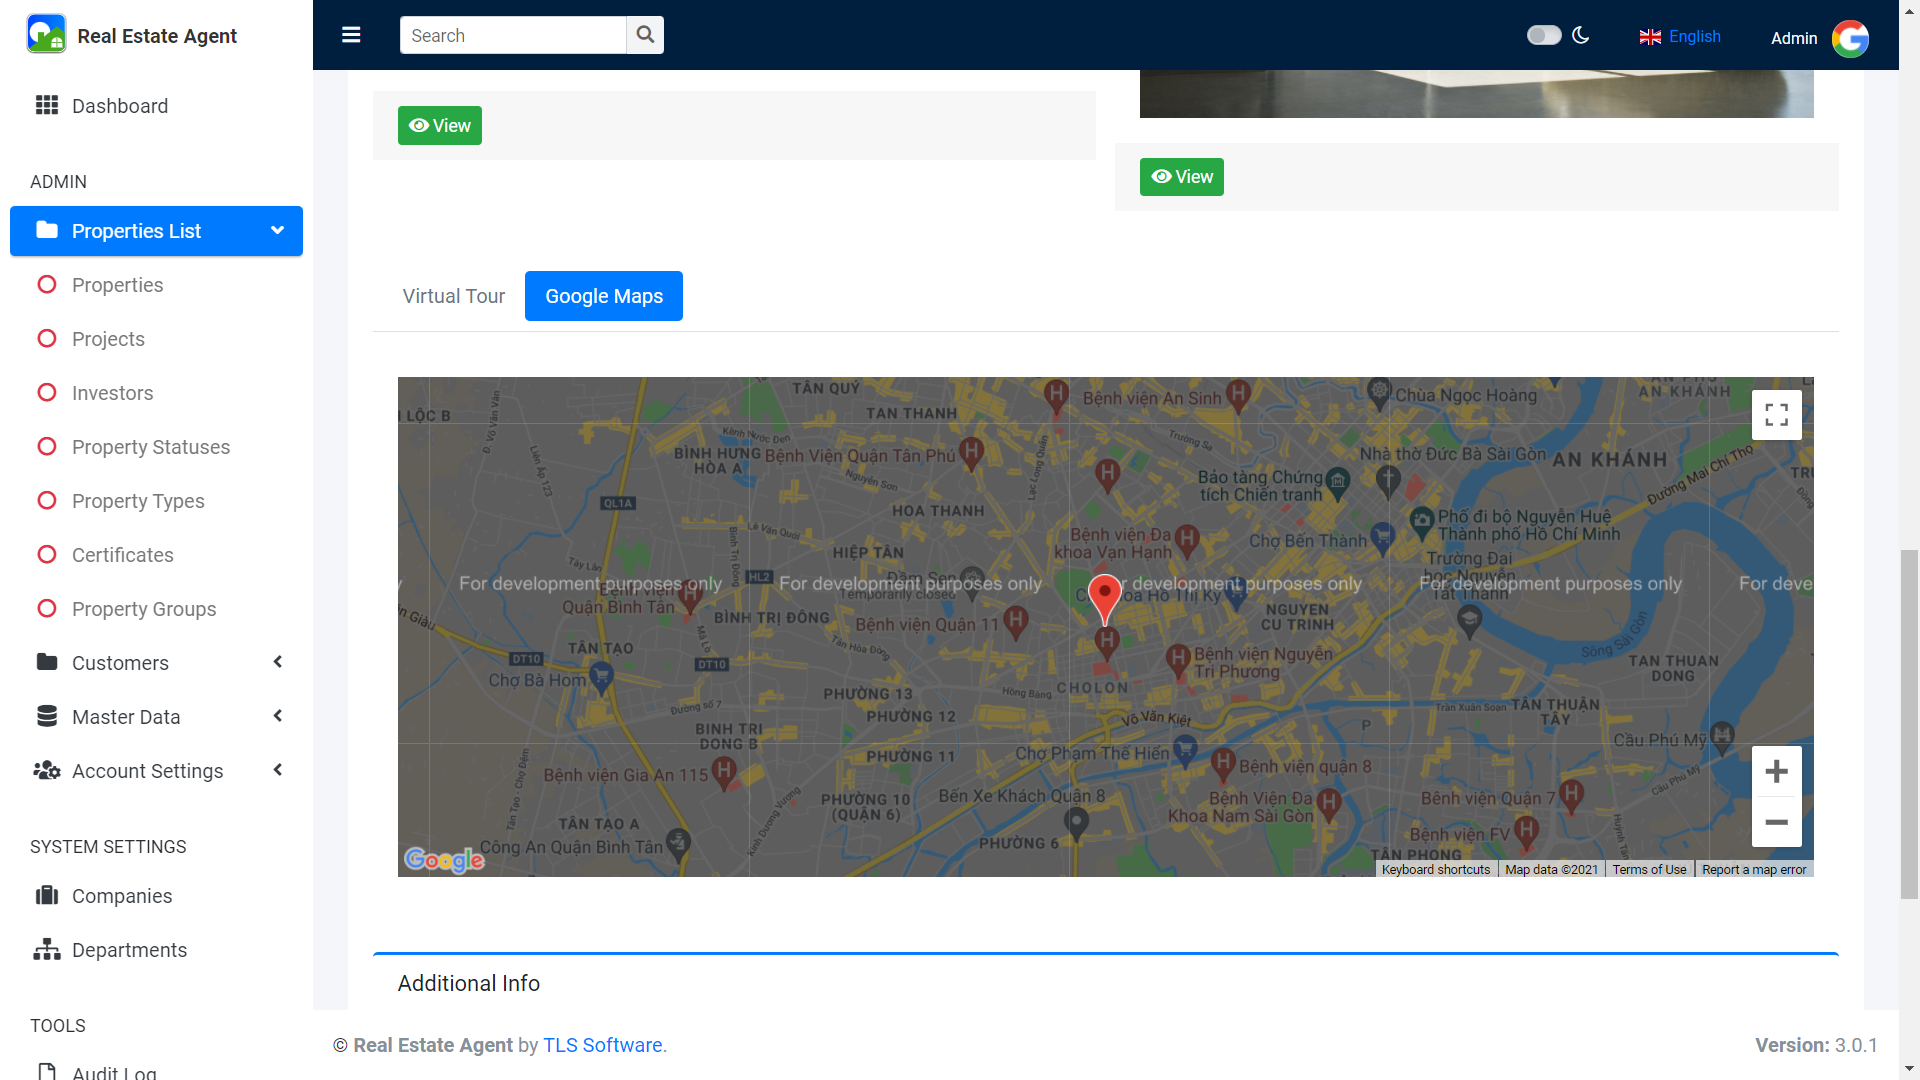Click the hamburger menu icon
The image size is (1920, 1080).
coord(351,35)
